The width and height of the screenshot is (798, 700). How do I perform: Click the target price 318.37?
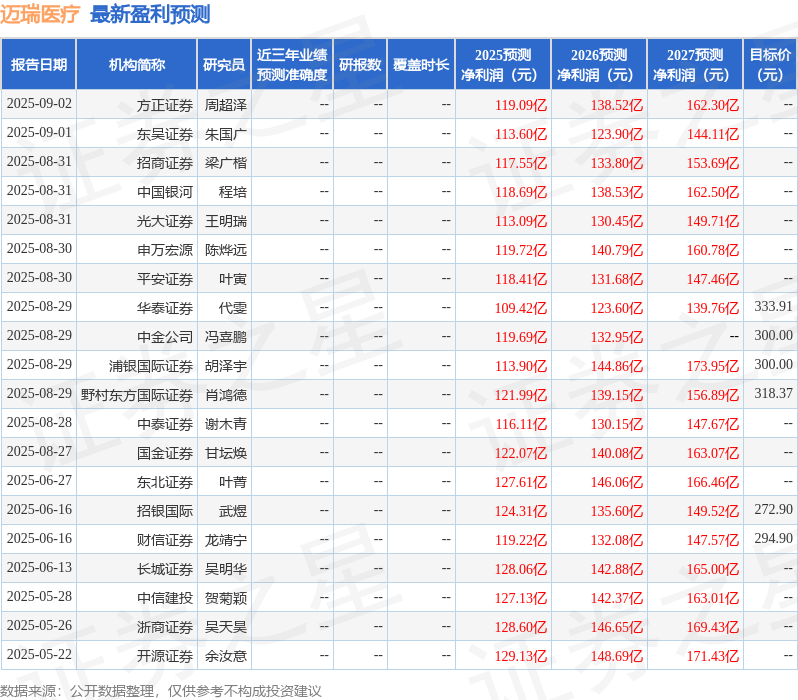coord(774,394)
